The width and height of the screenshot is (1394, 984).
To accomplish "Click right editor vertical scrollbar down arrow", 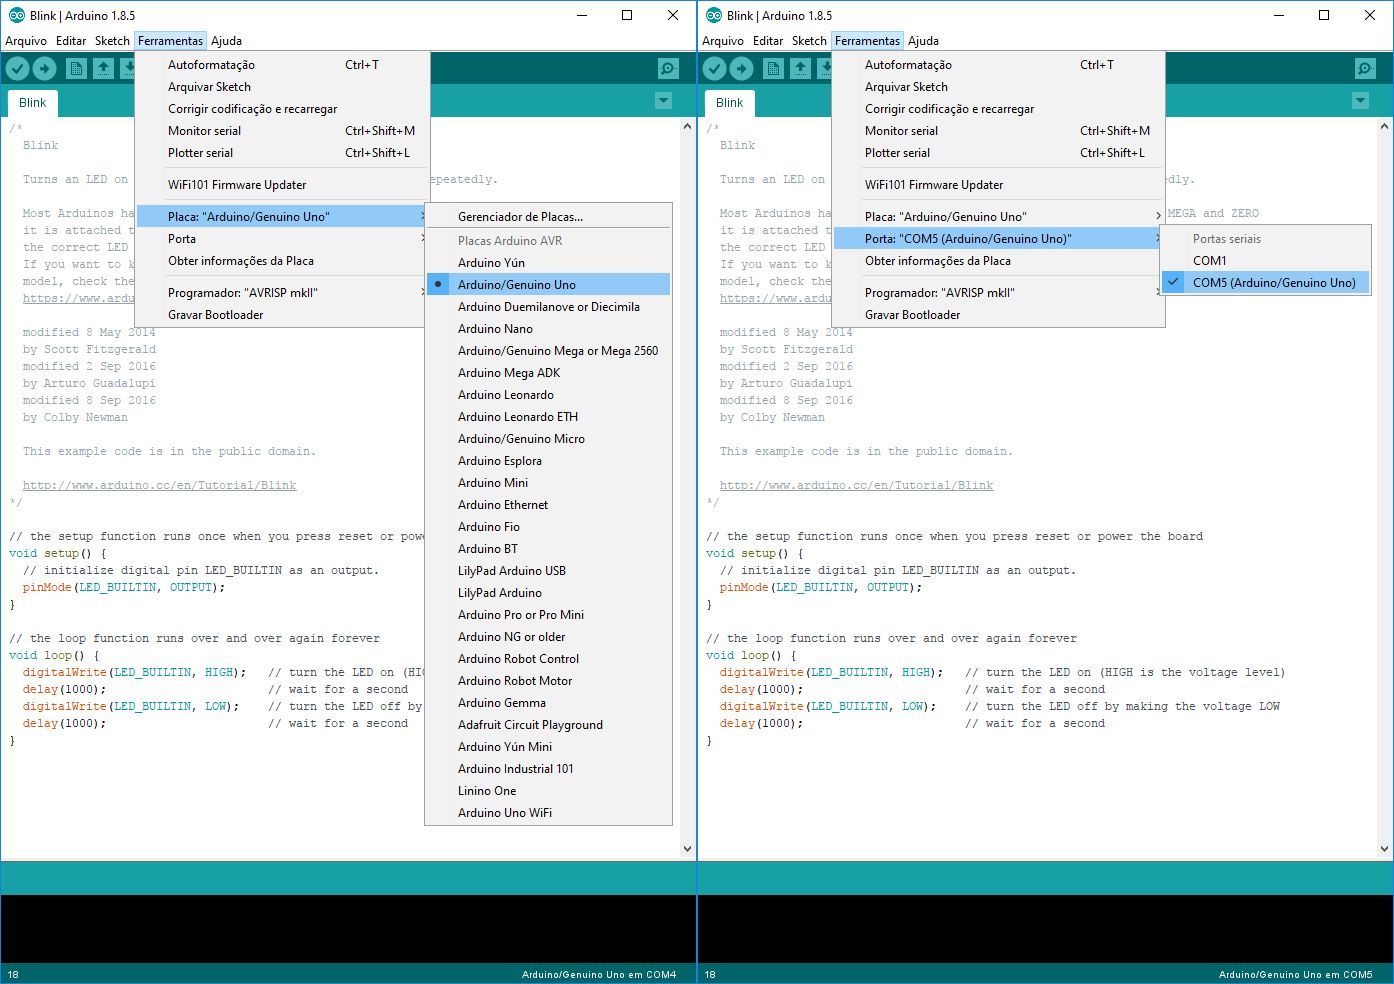I will coord(1384,849).
